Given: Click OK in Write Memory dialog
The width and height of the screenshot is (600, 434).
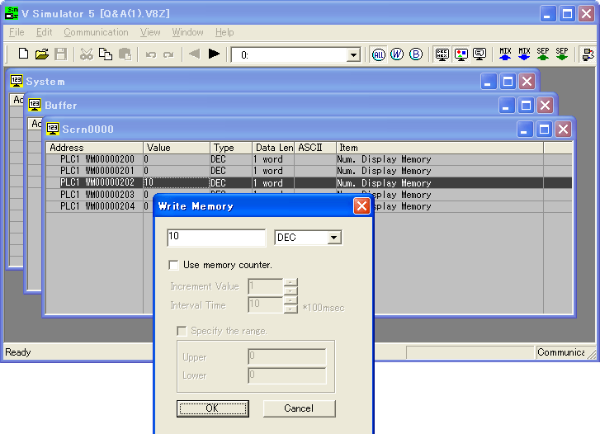Looking at the screenshot, I should pyautogui.click(x=212, y=408).
